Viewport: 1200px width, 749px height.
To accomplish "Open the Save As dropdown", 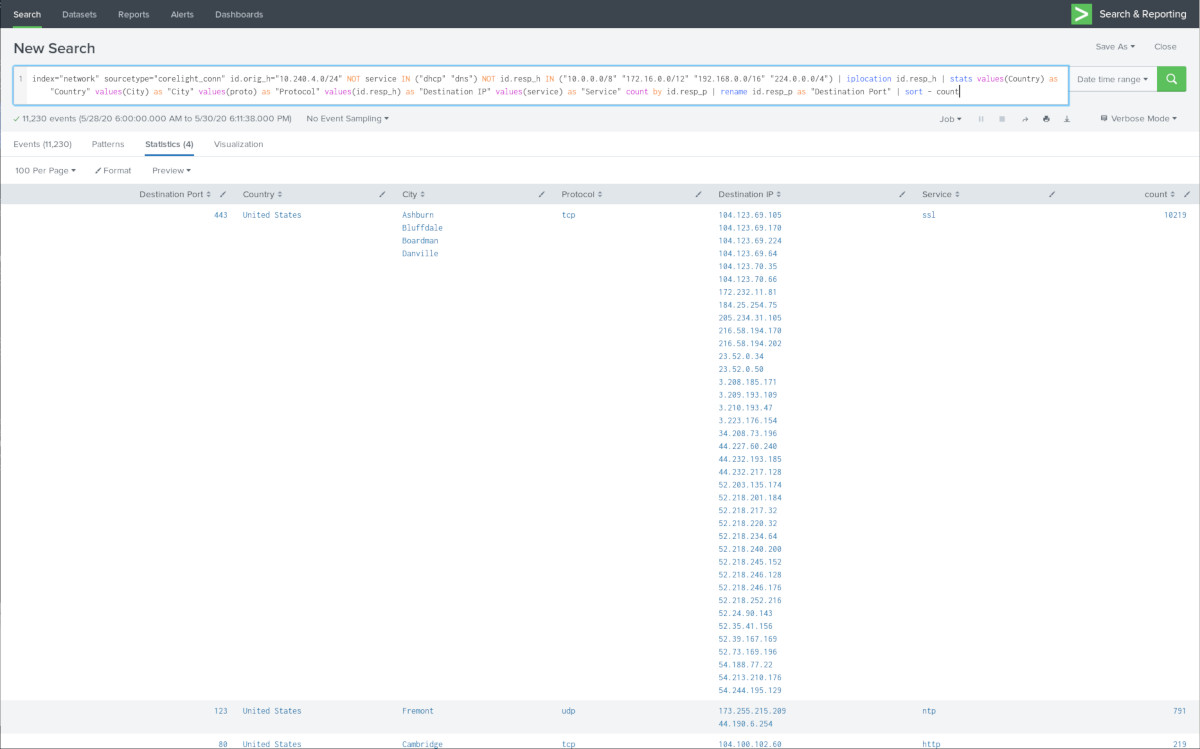I will click(x=1115, y=46).
